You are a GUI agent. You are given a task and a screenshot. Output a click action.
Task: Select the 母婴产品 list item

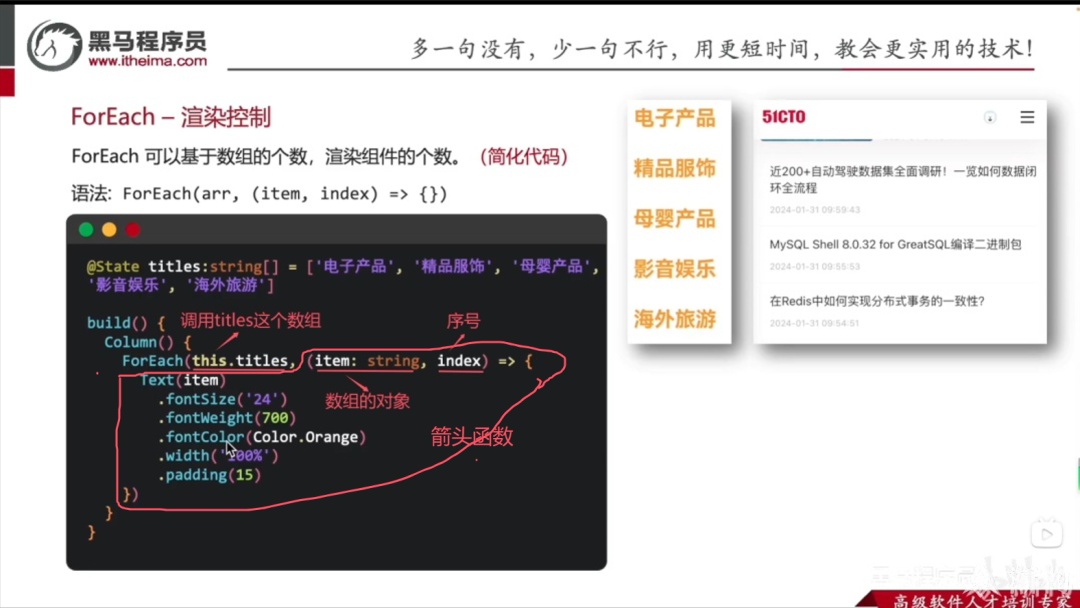pos(674,219)
